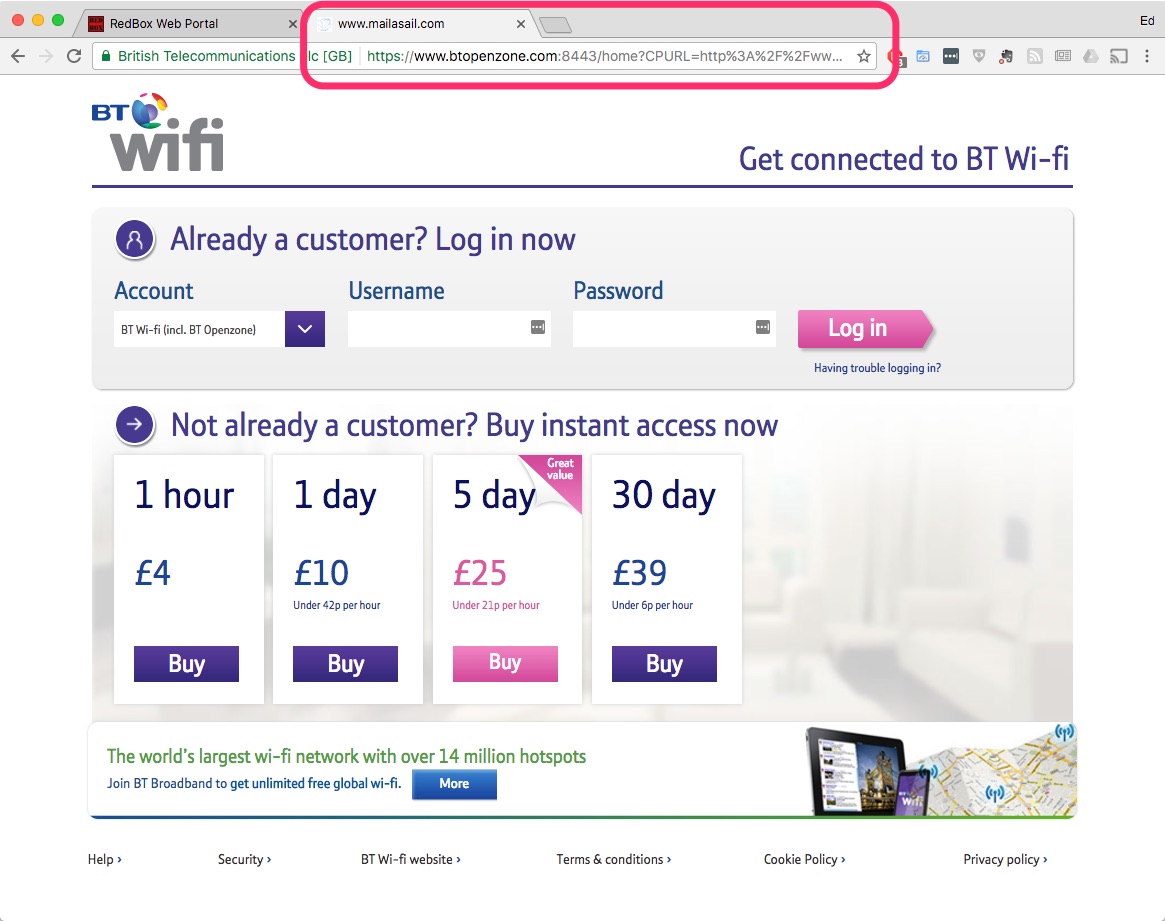Click the 'Under 6p per hour' text
The image size is (1165, 921).
click(652, 605)
